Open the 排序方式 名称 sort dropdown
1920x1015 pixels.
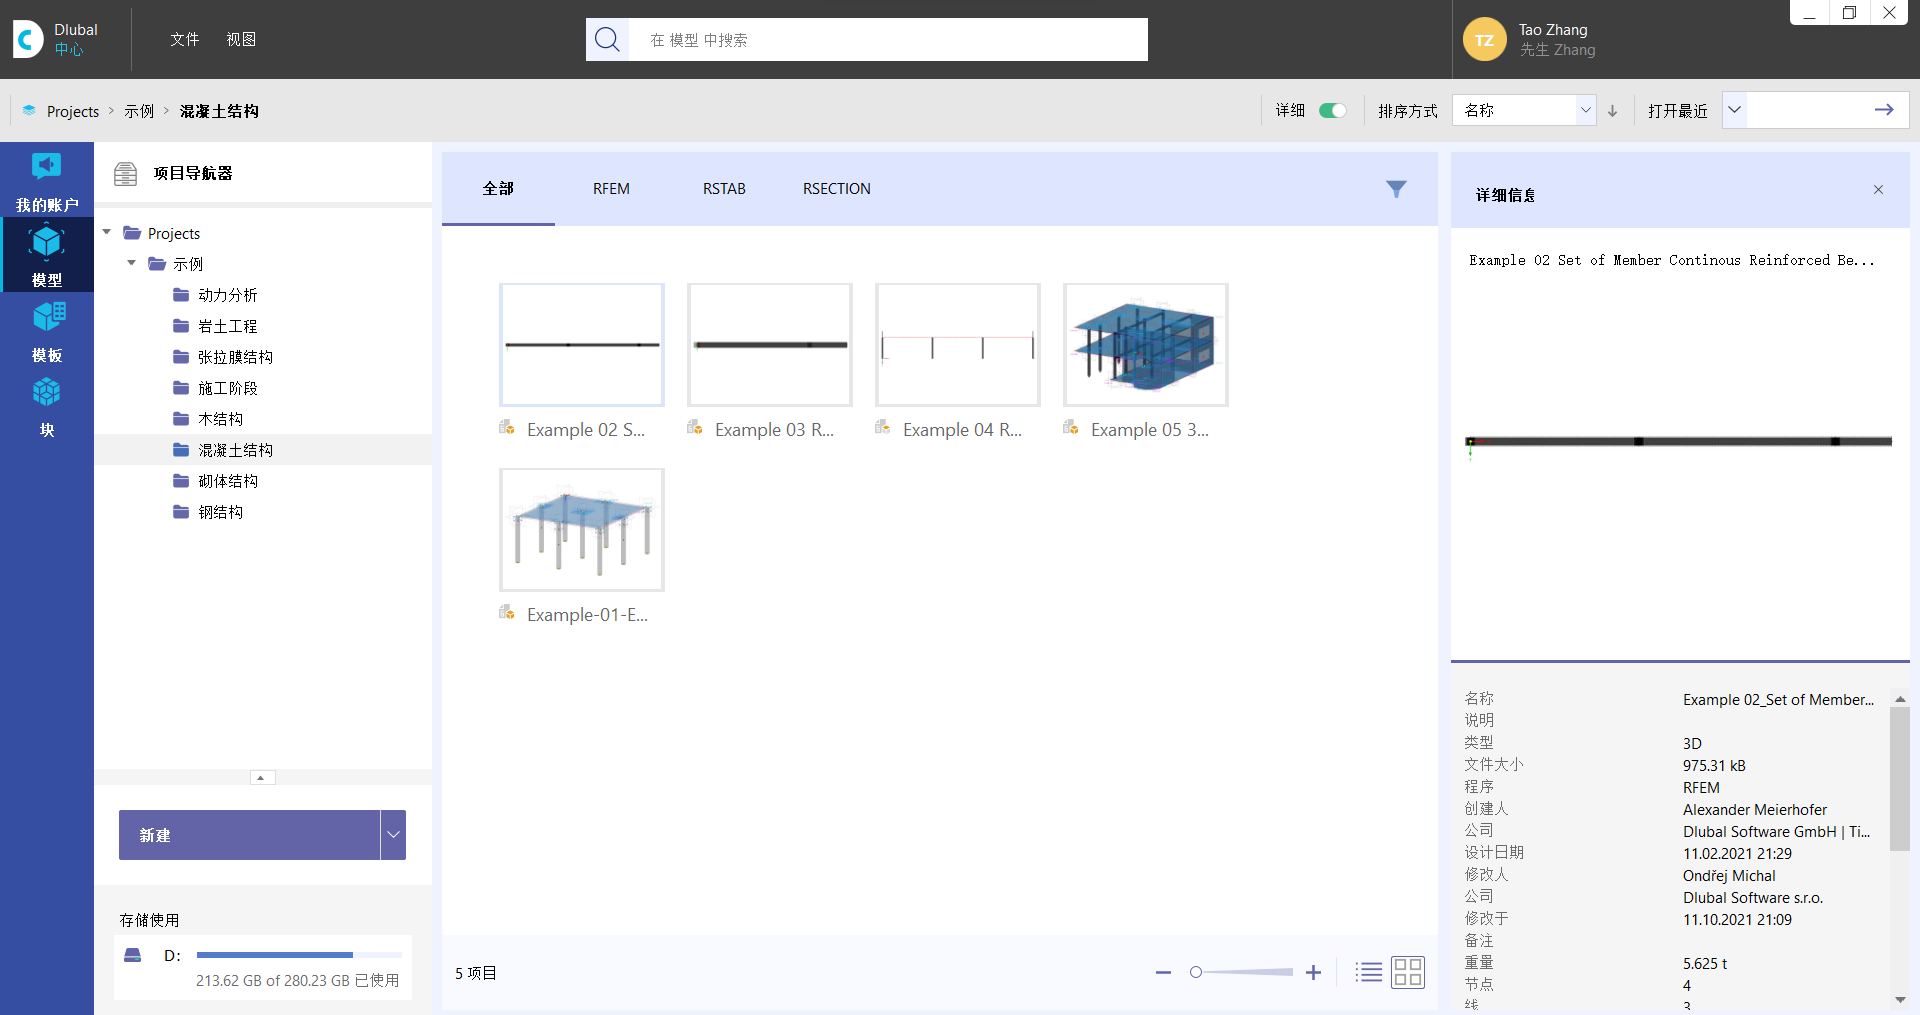[x=1524, y=110]
